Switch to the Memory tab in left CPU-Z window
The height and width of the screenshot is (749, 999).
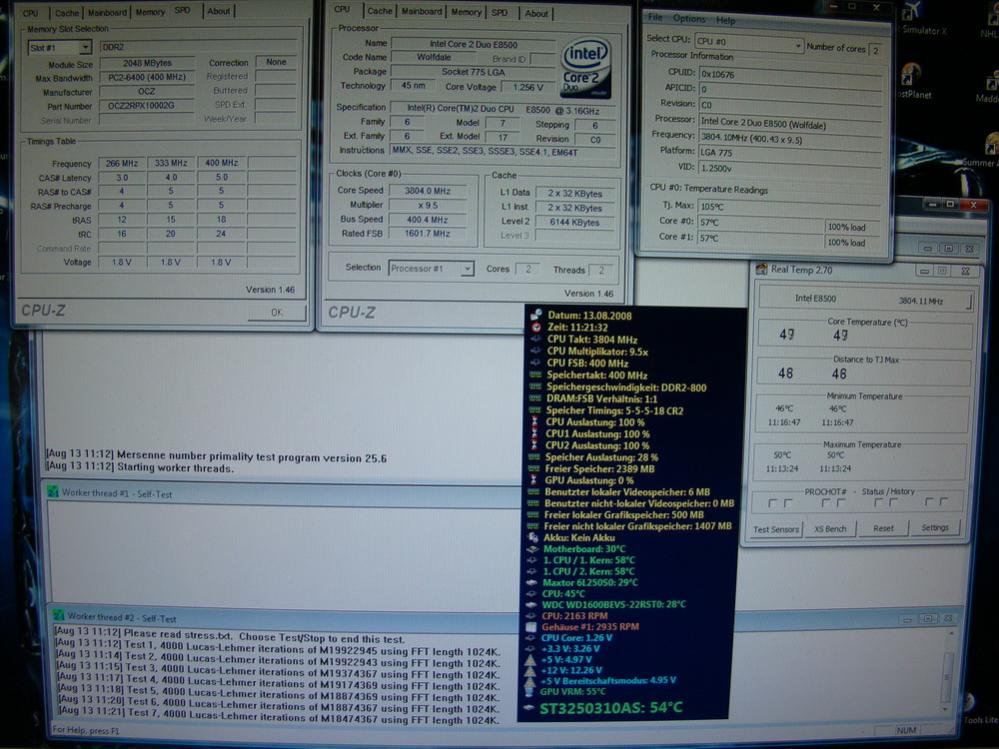pos(150,11)
